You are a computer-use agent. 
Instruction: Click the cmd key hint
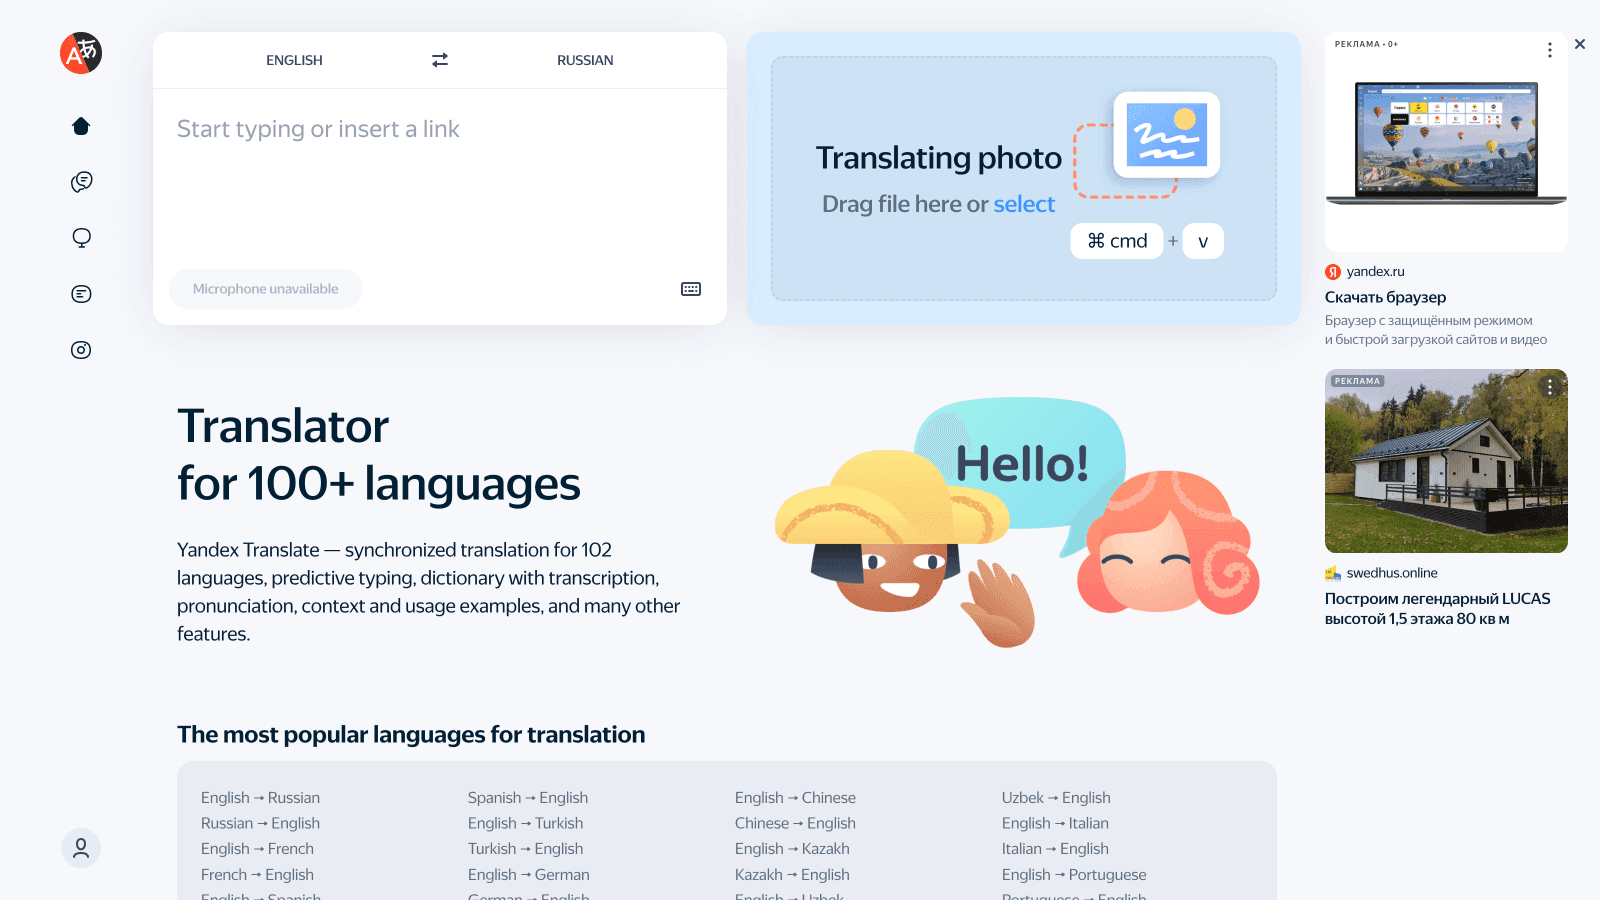(1117, 241)
